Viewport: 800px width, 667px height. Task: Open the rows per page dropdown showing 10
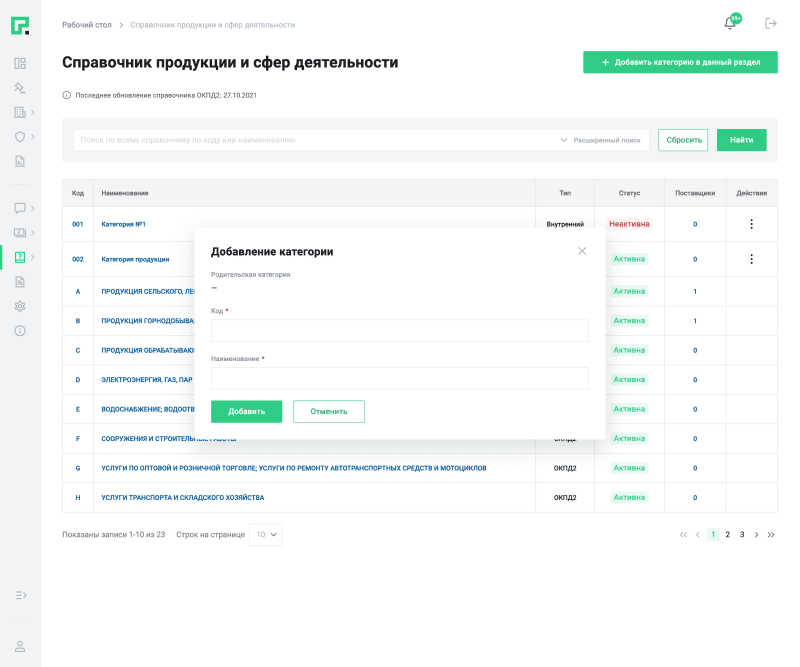point(265,534)
